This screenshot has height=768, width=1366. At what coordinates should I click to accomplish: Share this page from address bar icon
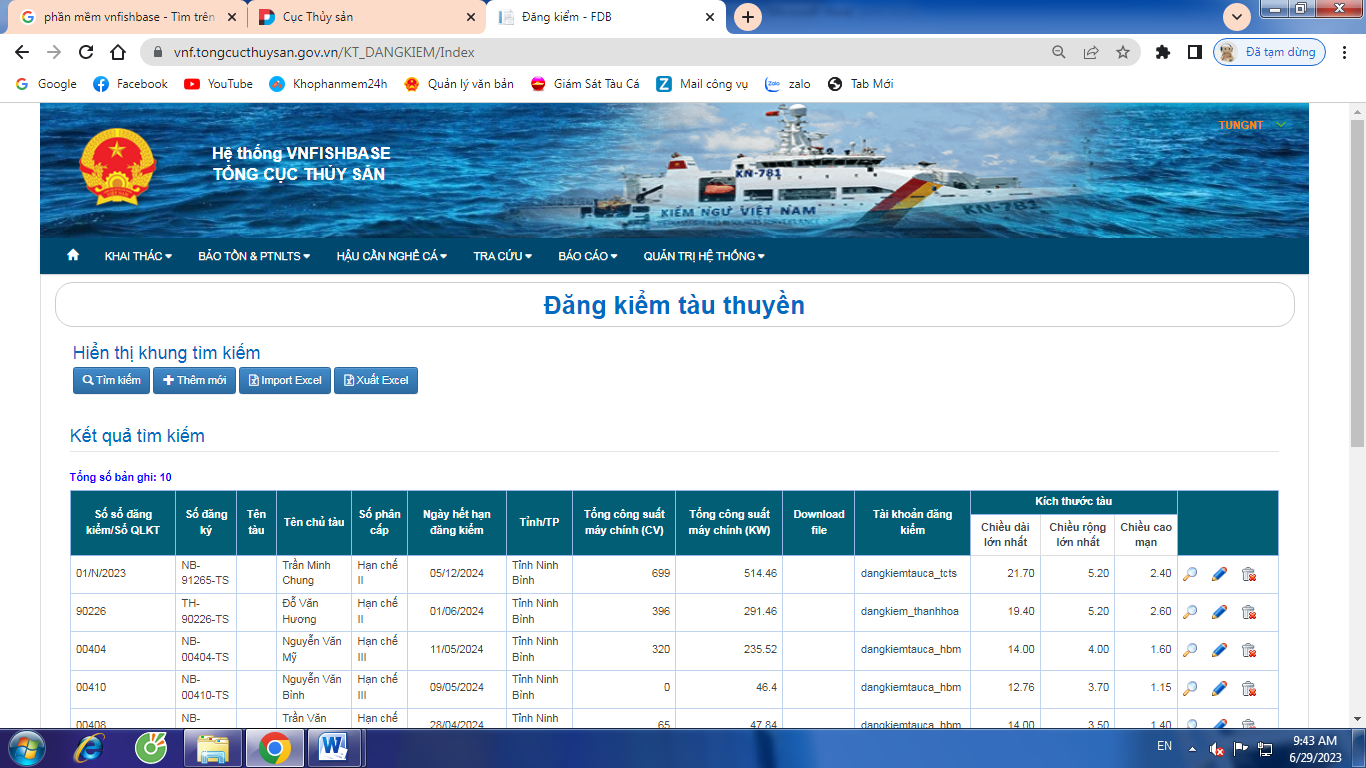coord(1091,52)
